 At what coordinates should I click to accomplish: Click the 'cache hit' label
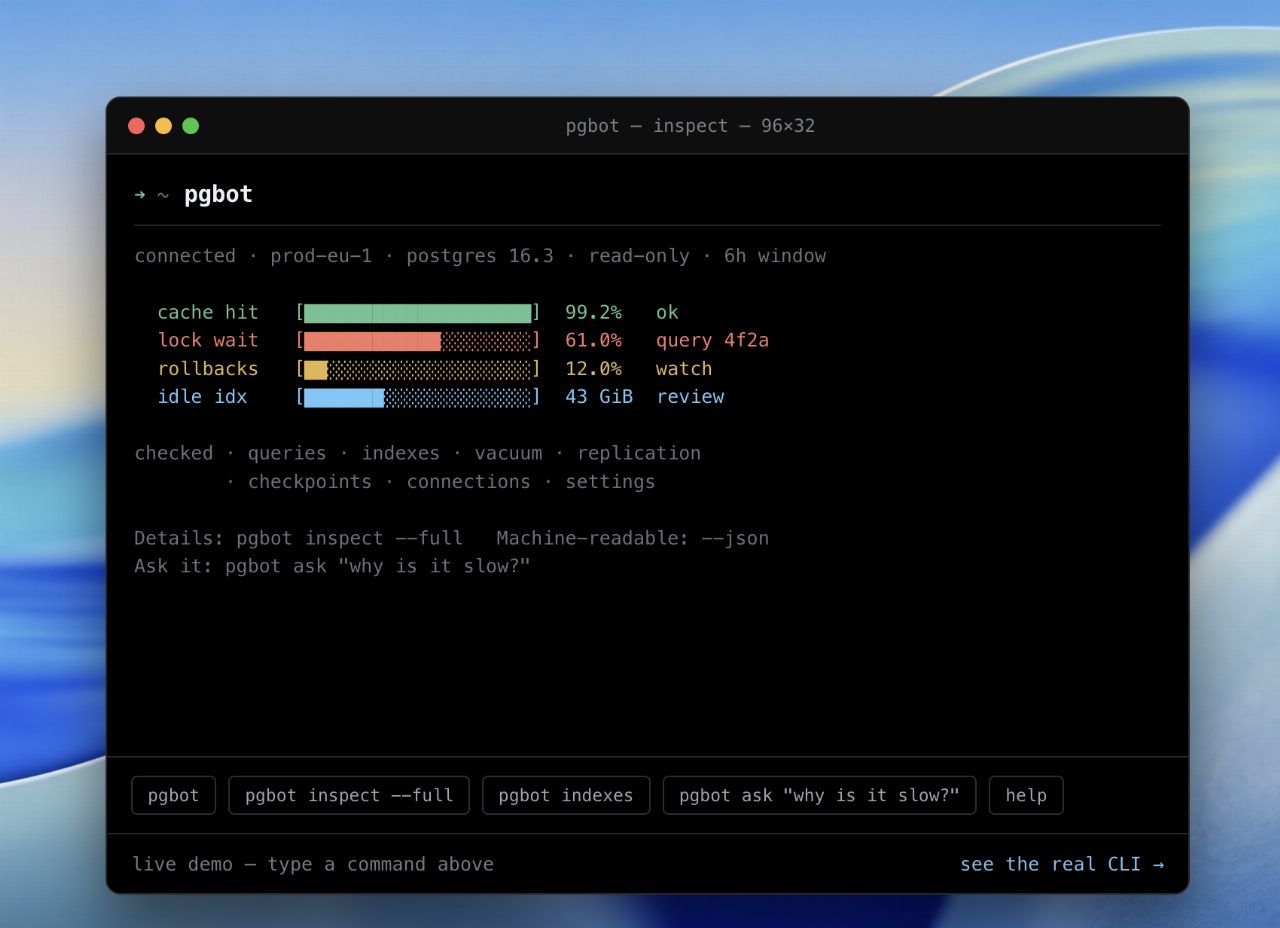[208, 312]
